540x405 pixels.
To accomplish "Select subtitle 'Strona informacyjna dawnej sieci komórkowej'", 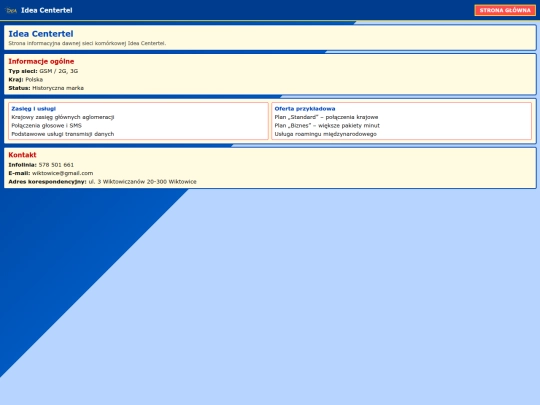I will [87, 43].
